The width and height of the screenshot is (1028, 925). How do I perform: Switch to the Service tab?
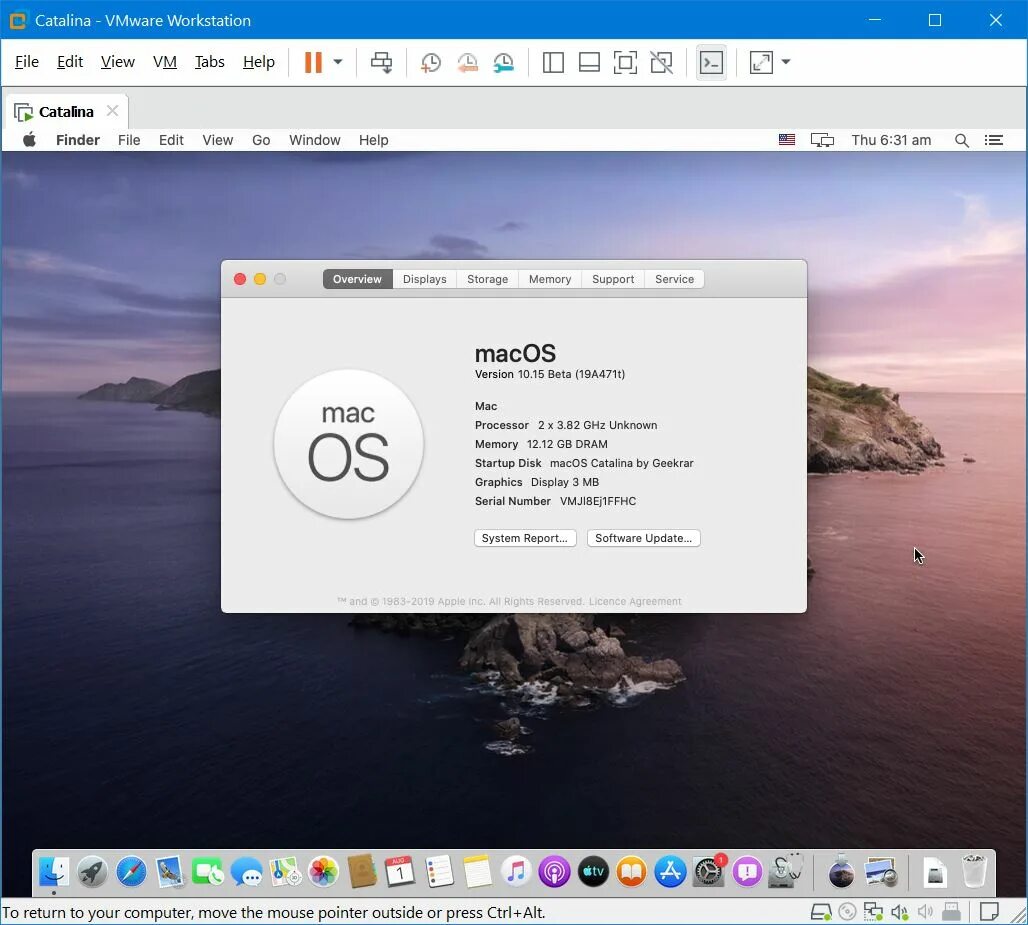675,279
